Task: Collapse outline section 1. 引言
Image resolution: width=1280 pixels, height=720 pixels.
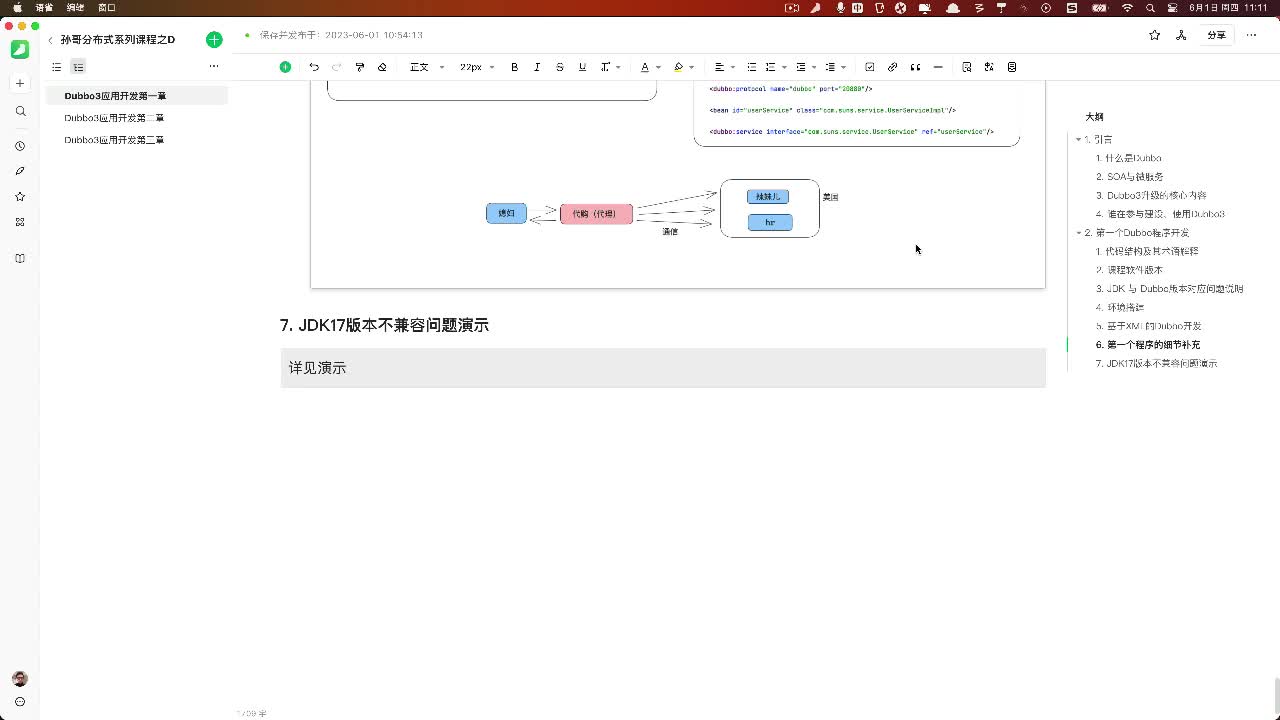Action: point(1079,140)
